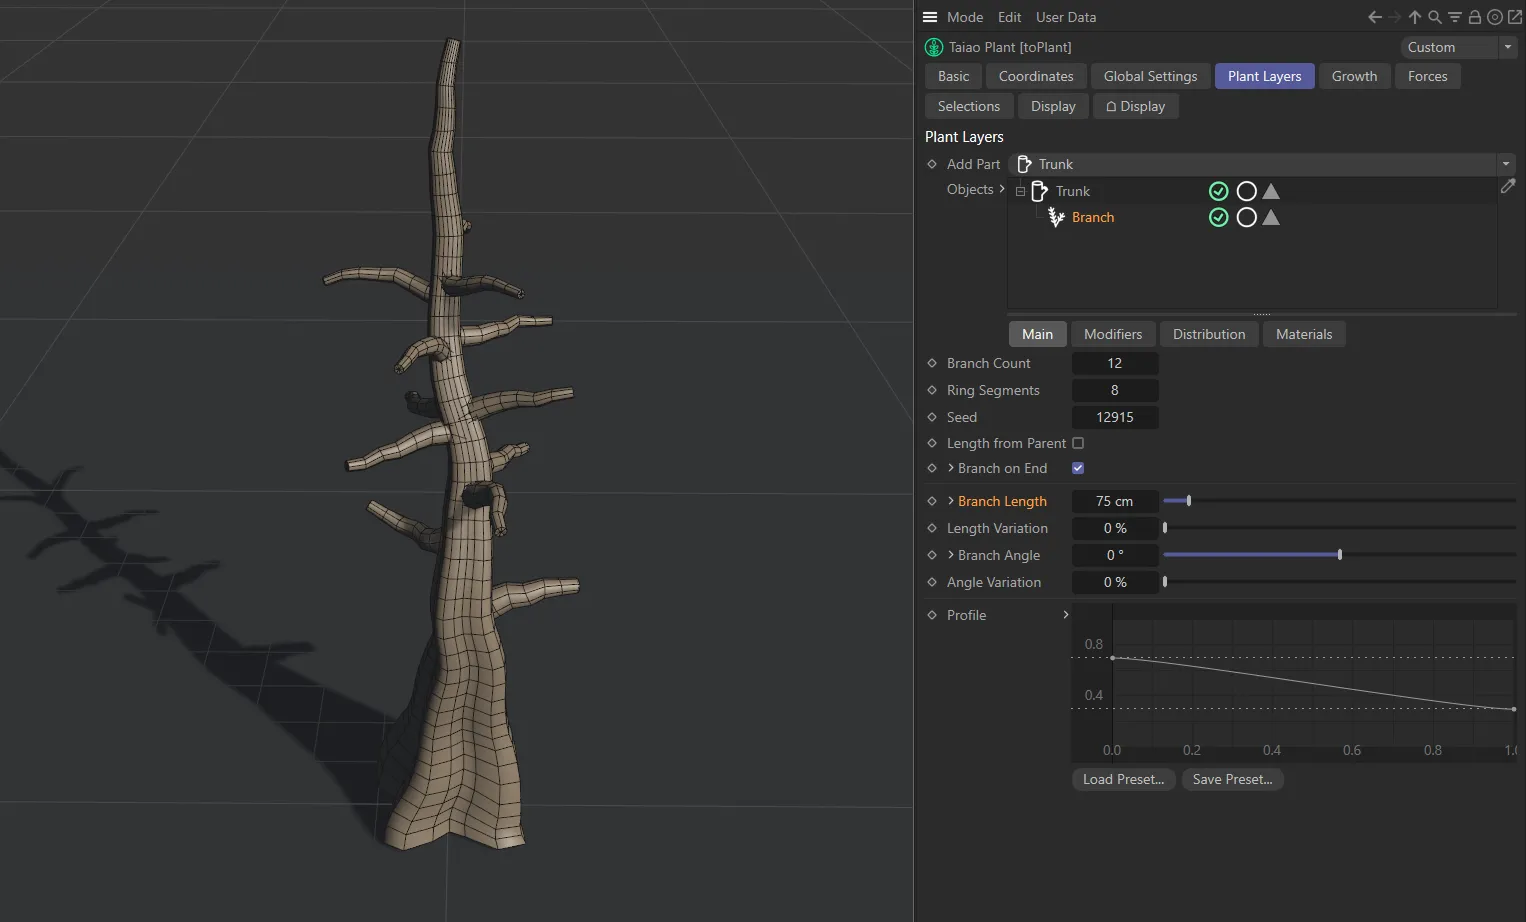Click the lock icon in top toolbar
This screenshot has width=1526, height=922.
click(1473, 17)
